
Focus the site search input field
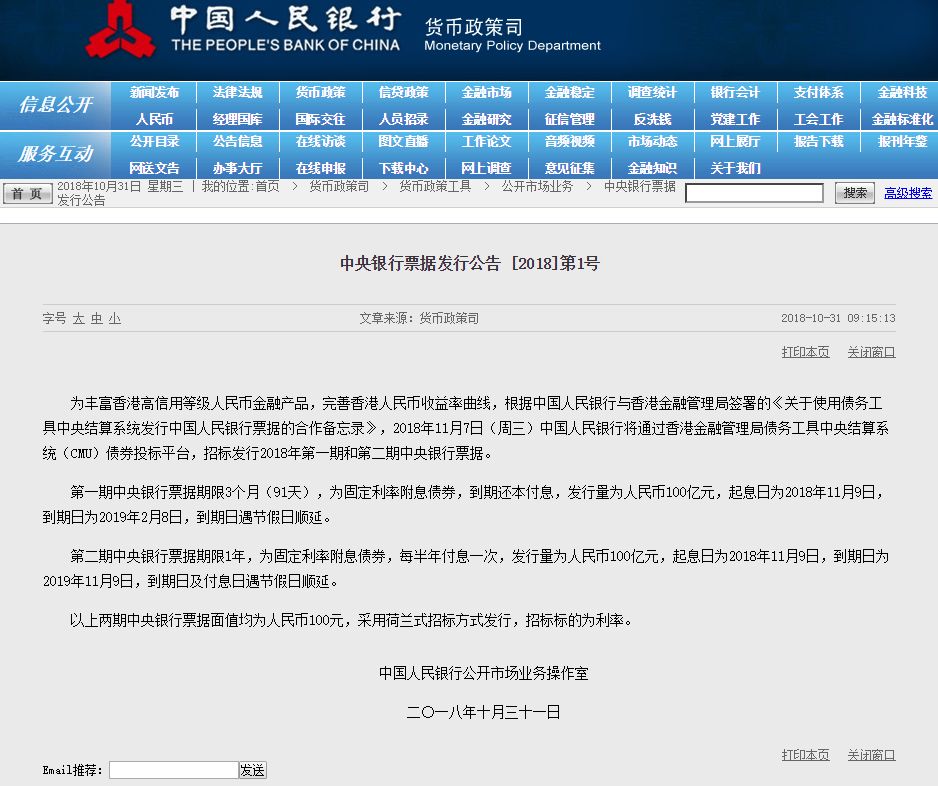point(754,193)
